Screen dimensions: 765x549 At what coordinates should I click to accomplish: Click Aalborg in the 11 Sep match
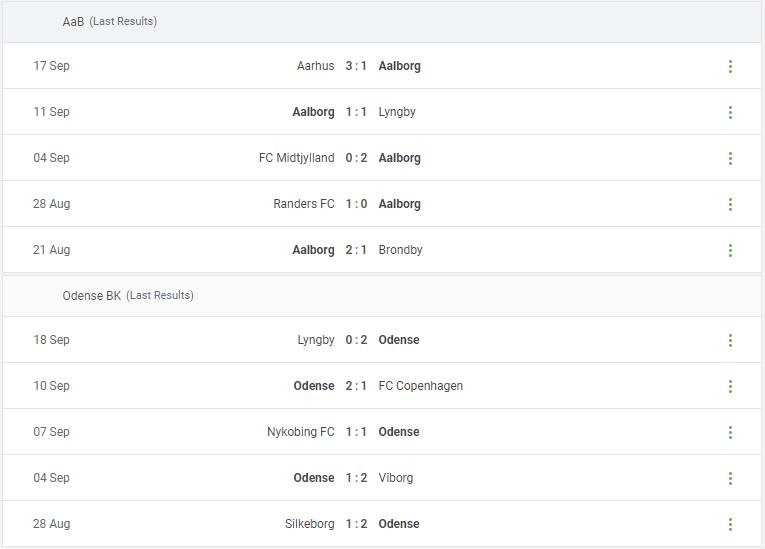(x=313, y=112)
